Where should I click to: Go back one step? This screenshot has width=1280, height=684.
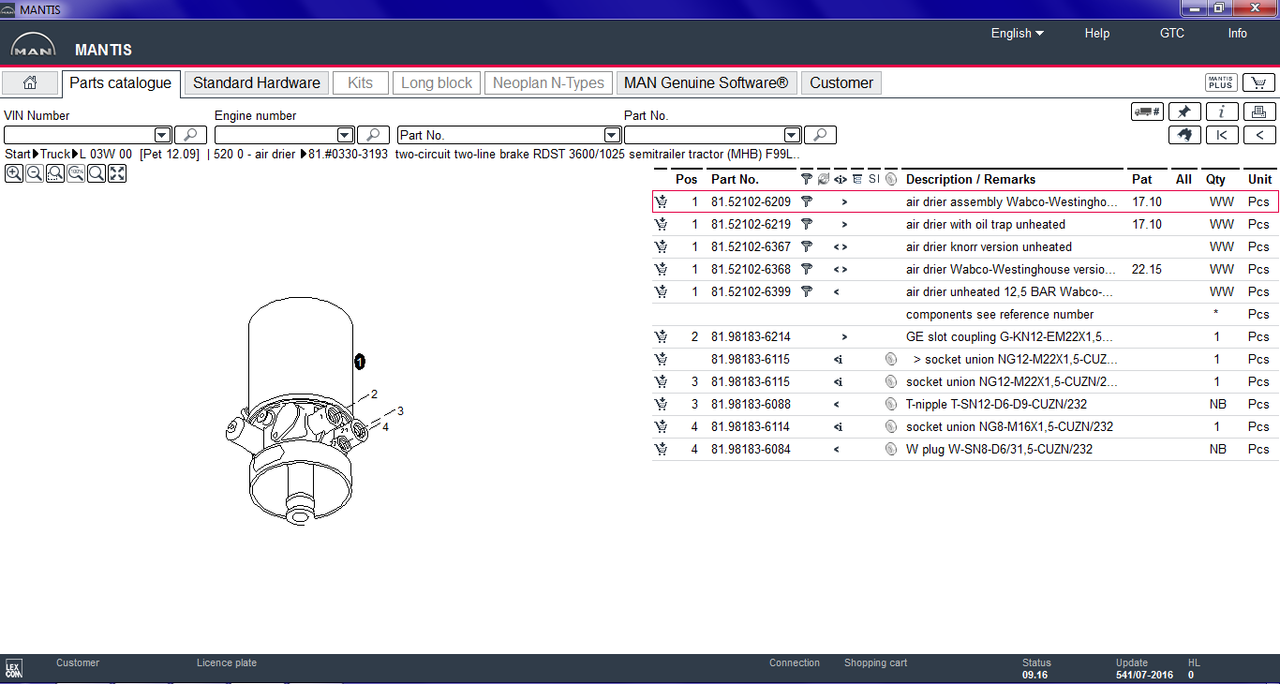pyautogui.click(x=1259, y=135)
